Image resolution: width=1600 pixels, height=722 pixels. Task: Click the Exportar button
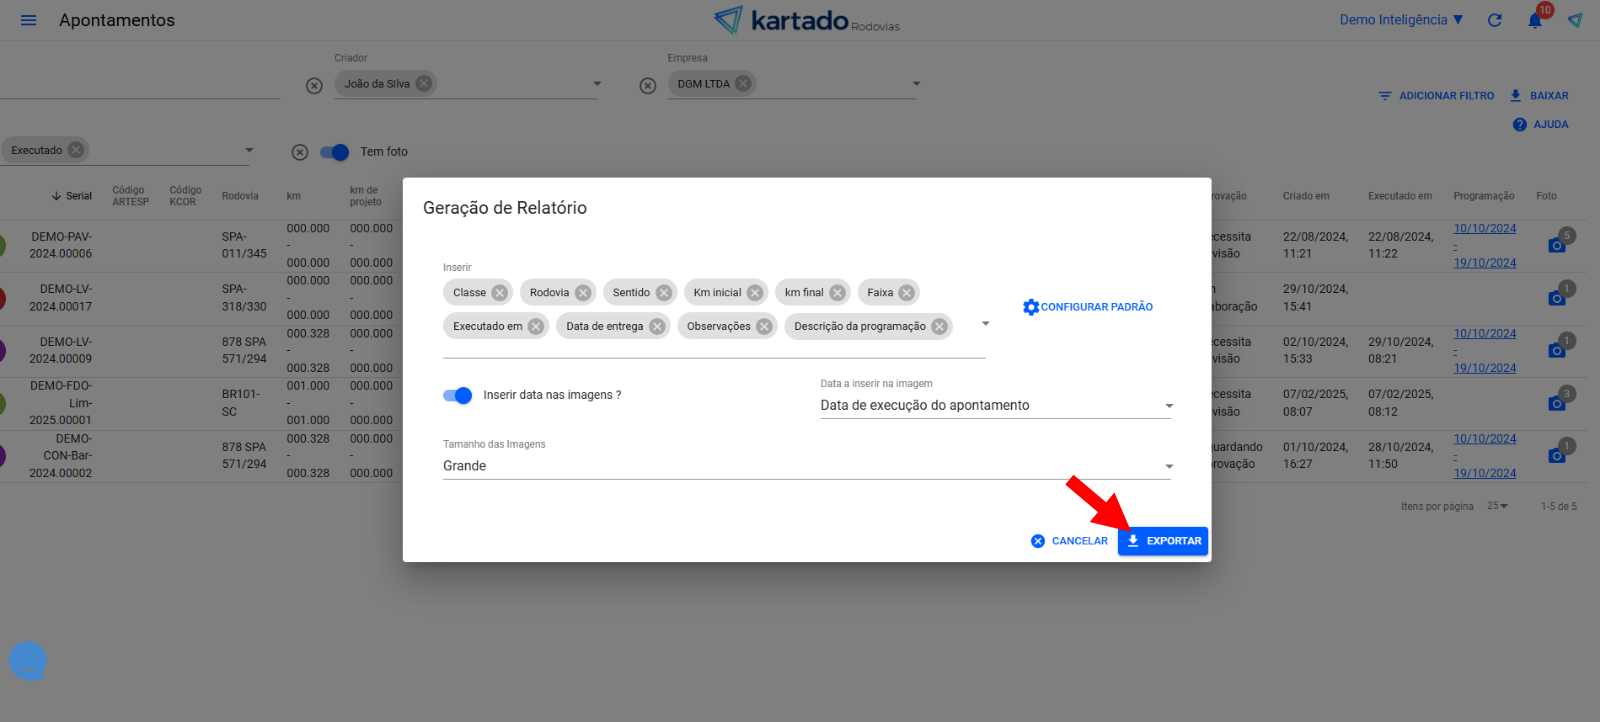1163,541
